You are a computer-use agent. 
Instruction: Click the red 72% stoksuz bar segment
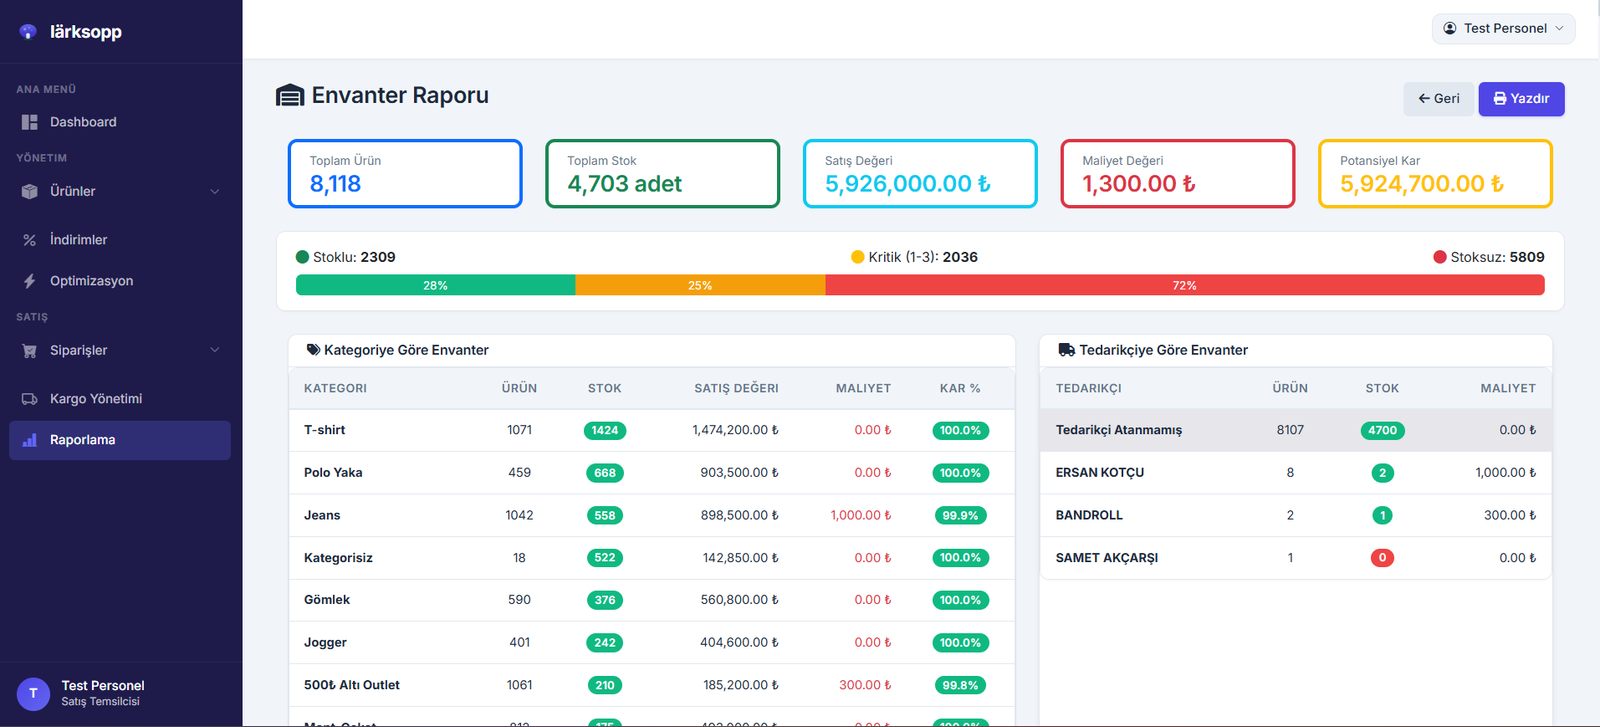pyautogui.click(x=1184, y=286)
